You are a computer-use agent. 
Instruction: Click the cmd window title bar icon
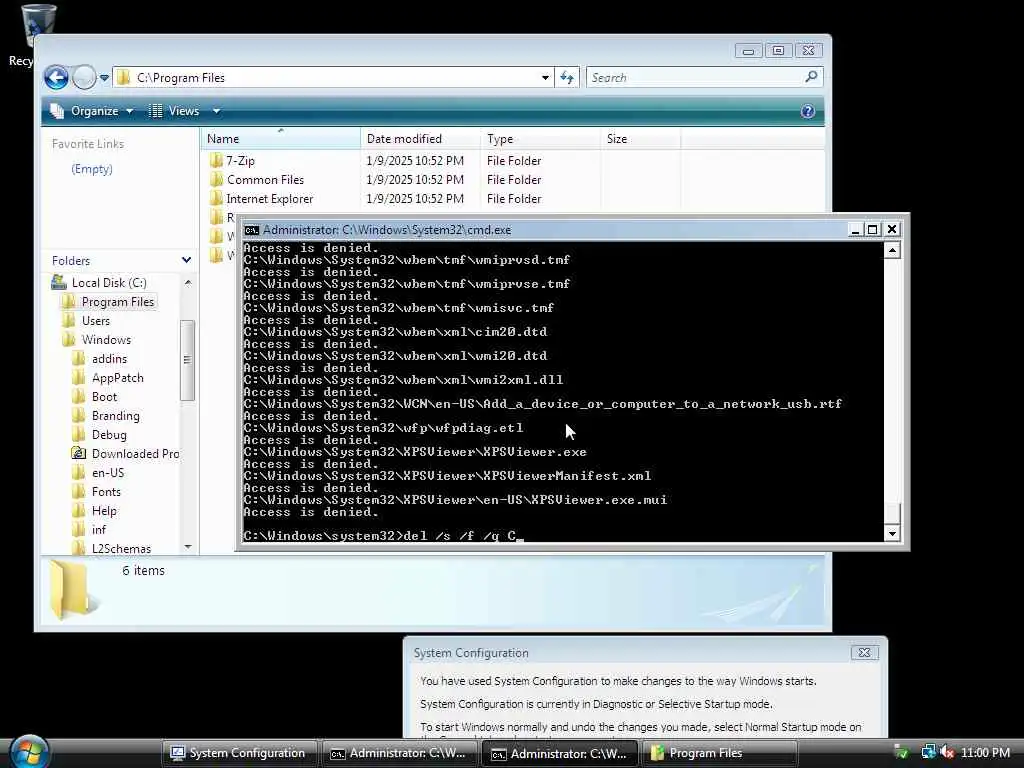(x=251, y=230)
